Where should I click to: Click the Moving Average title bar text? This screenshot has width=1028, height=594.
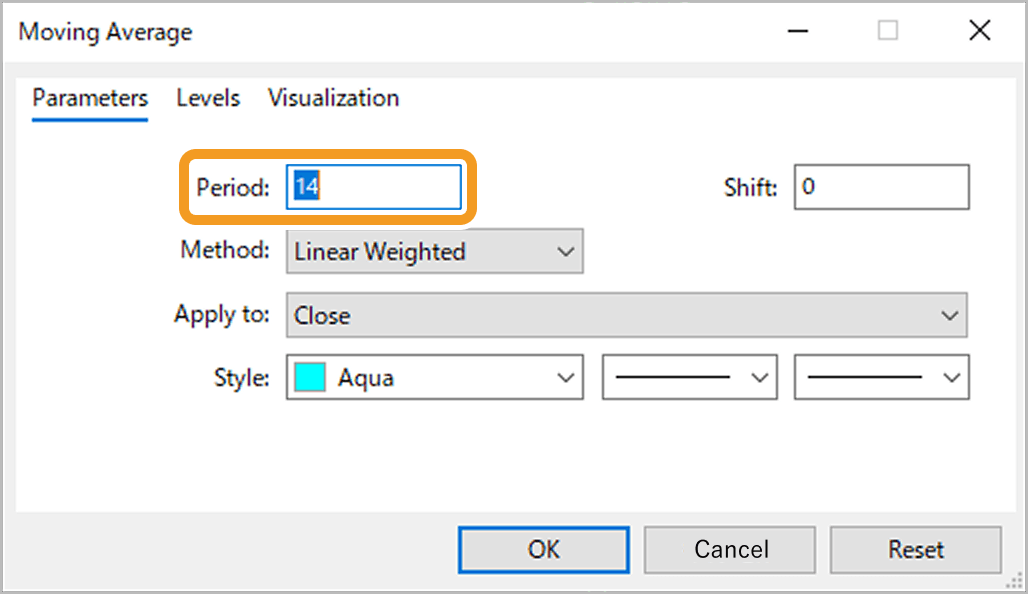pos(105,32)
